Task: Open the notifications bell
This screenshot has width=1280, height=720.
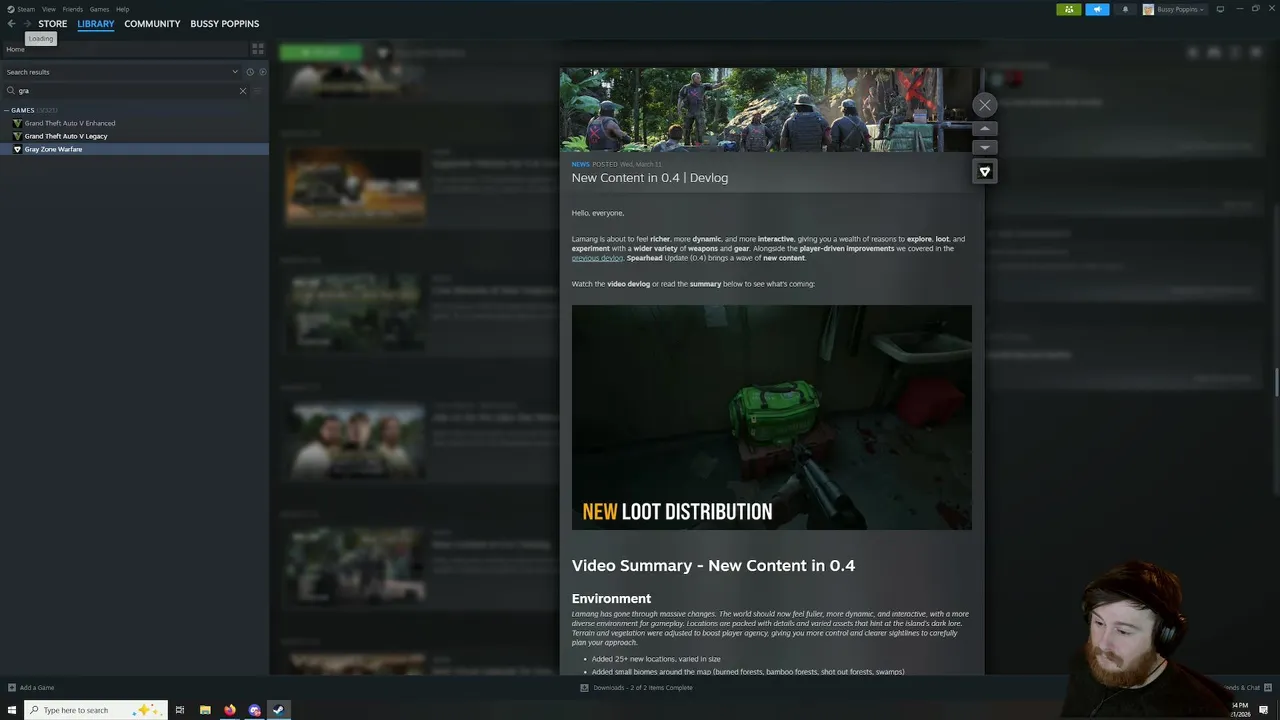Action: (x=1125, y=9)
